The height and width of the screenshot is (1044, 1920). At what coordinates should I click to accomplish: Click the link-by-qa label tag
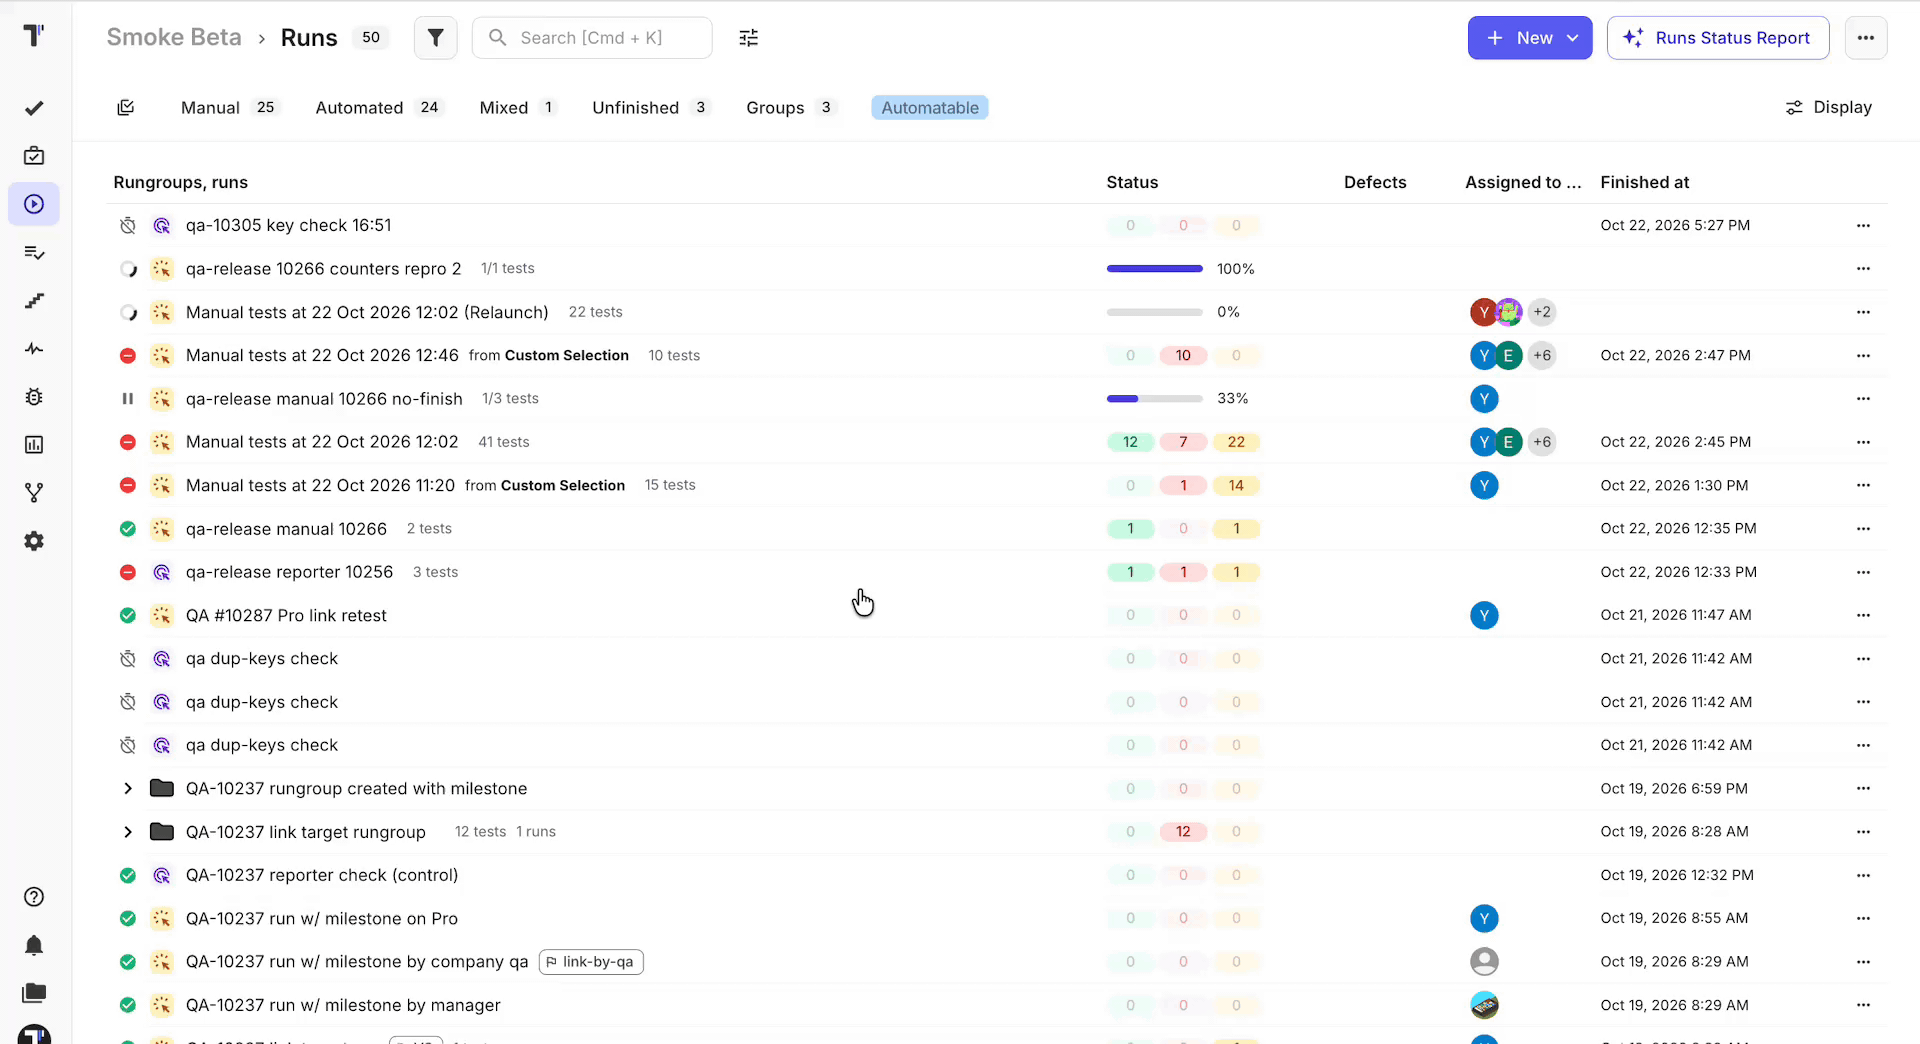[591, 962]
